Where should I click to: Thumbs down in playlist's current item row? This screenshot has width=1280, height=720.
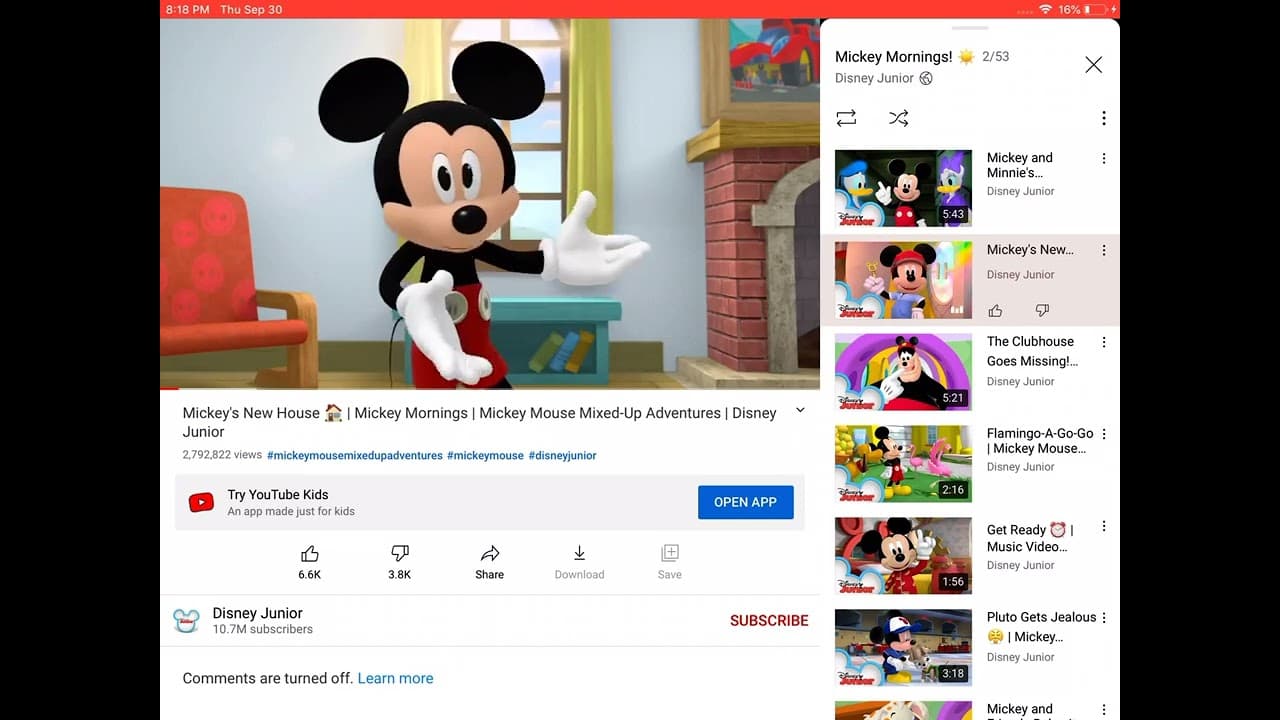pos(1042,311)
